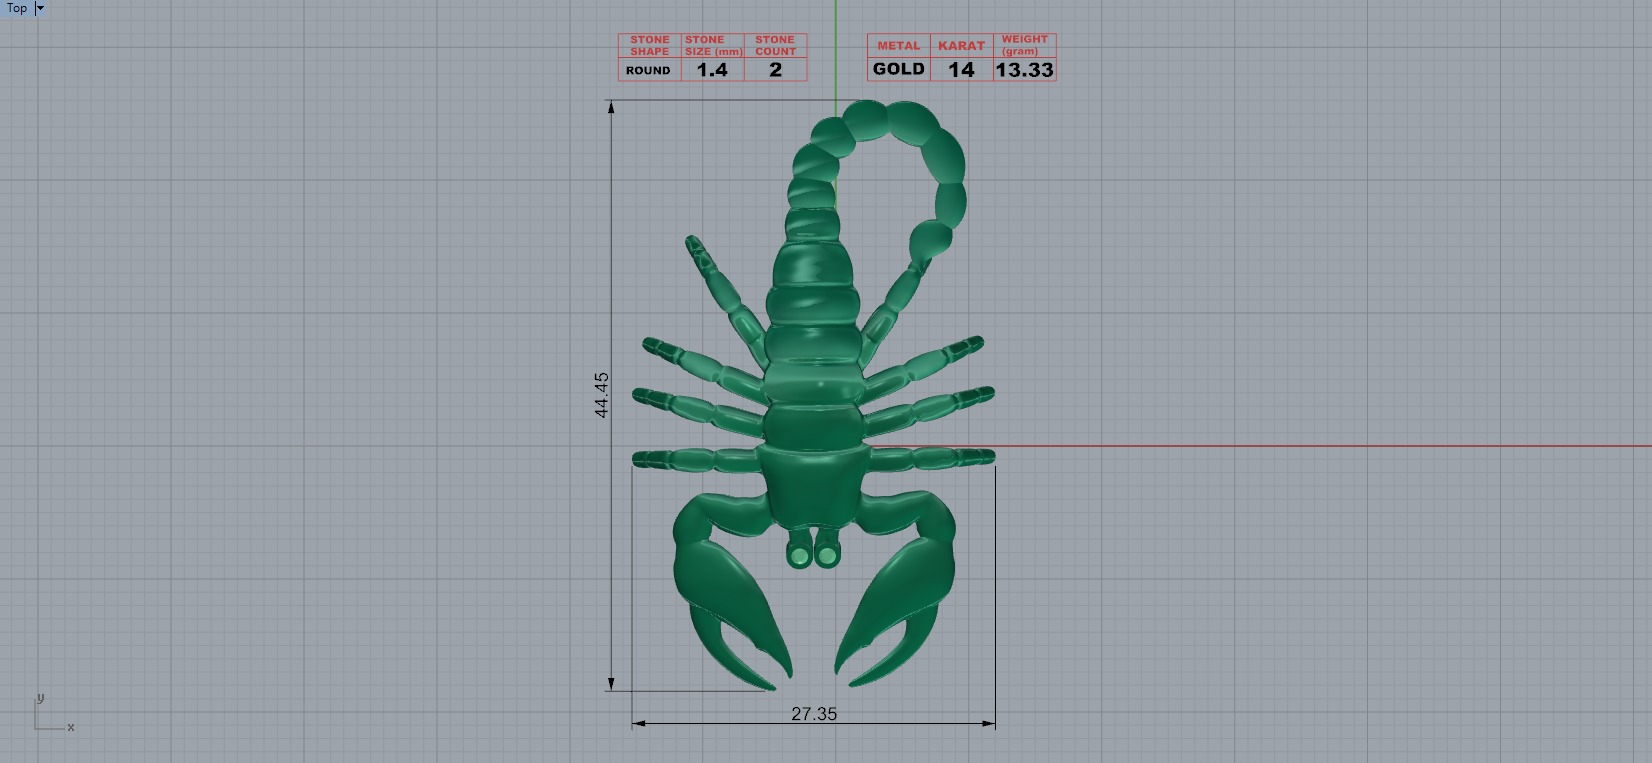This screenshot has height=763, width=1652.
Task: Click the GOLD metal value
Action: (x=899, y=69)
